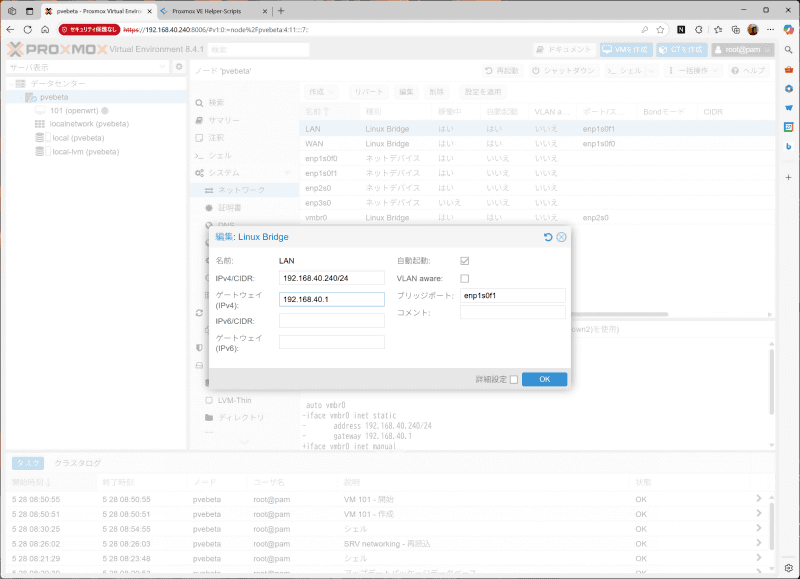800x579 pixels.
Task: Click the favorites star icon in the address bar
Action: pyautogui.click(x=660, y=30)
